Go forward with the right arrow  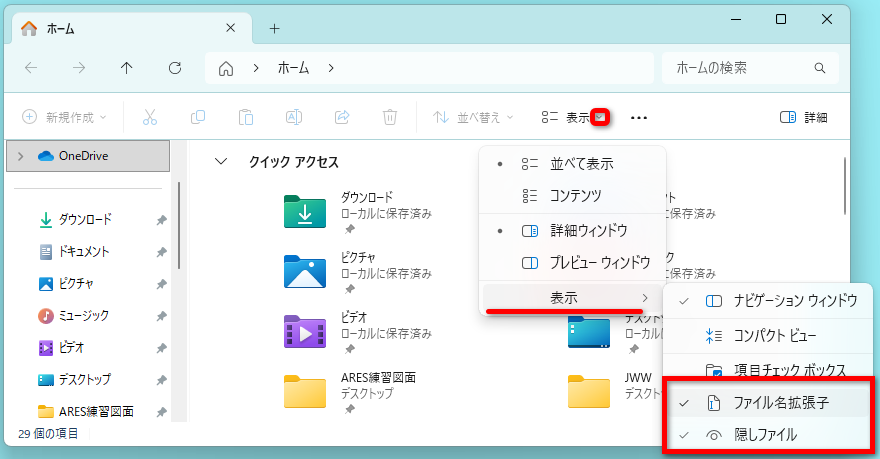coord(79,68)
